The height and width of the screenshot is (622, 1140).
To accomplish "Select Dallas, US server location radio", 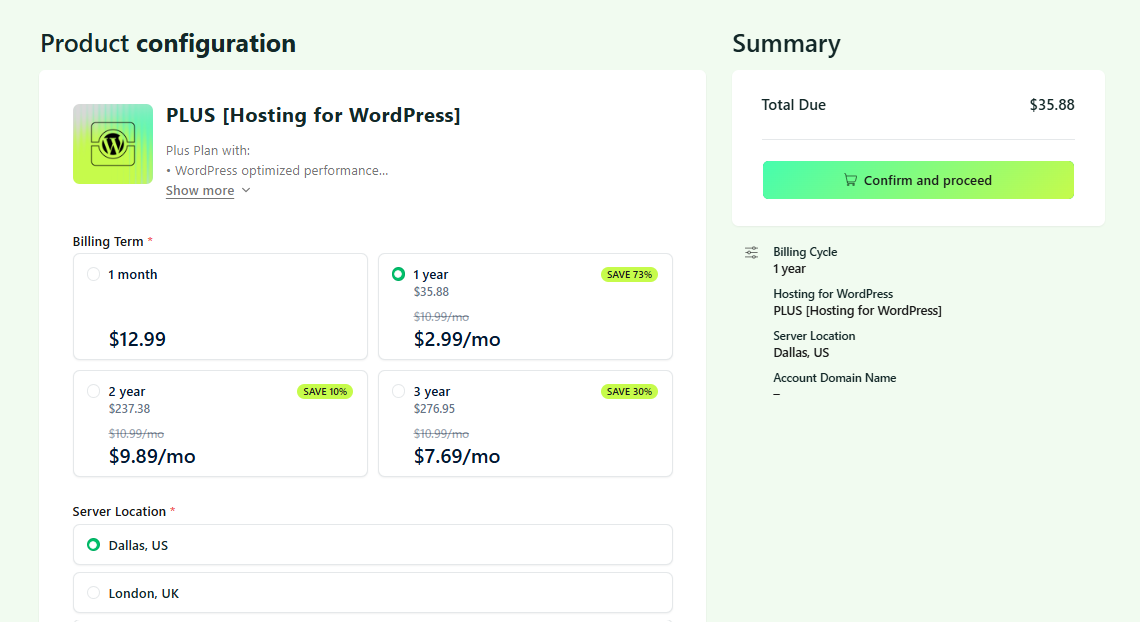I will [93, 544].
